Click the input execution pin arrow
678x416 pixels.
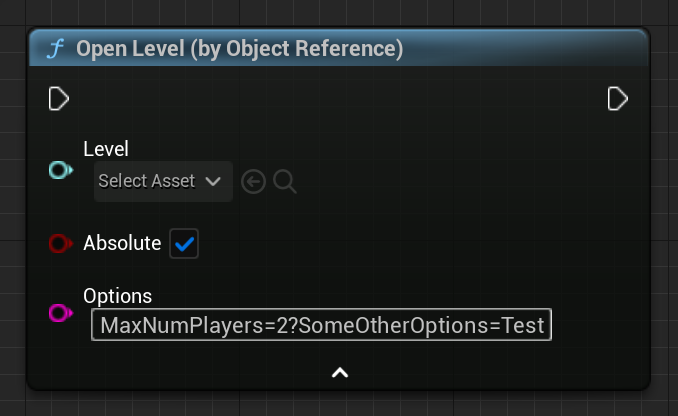point(58,99)
